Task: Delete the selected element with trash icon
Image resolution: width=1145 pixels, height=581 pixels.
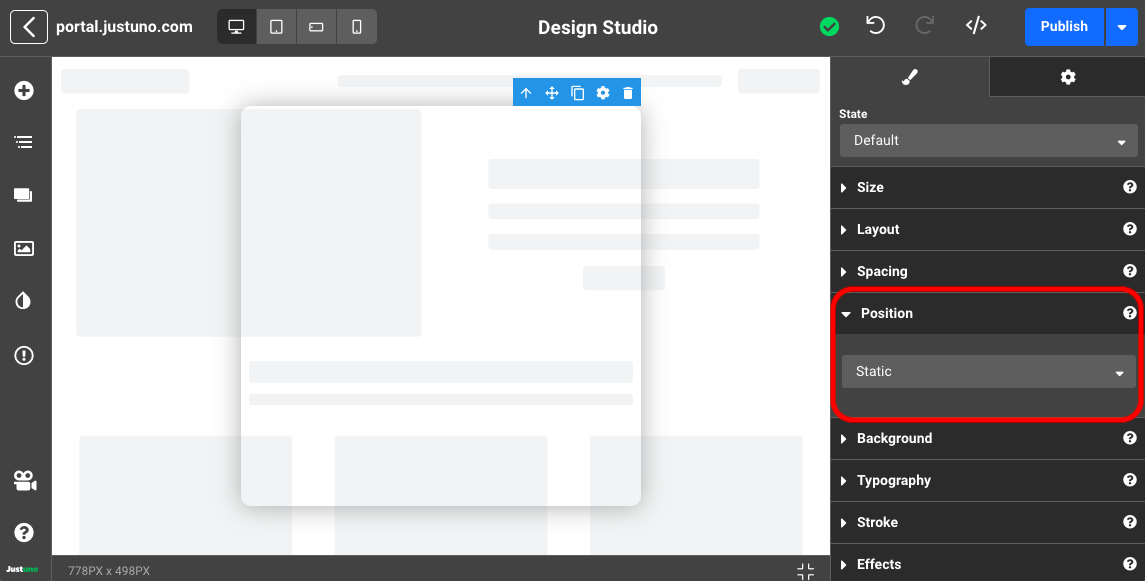Action: (x=628, y=93)
